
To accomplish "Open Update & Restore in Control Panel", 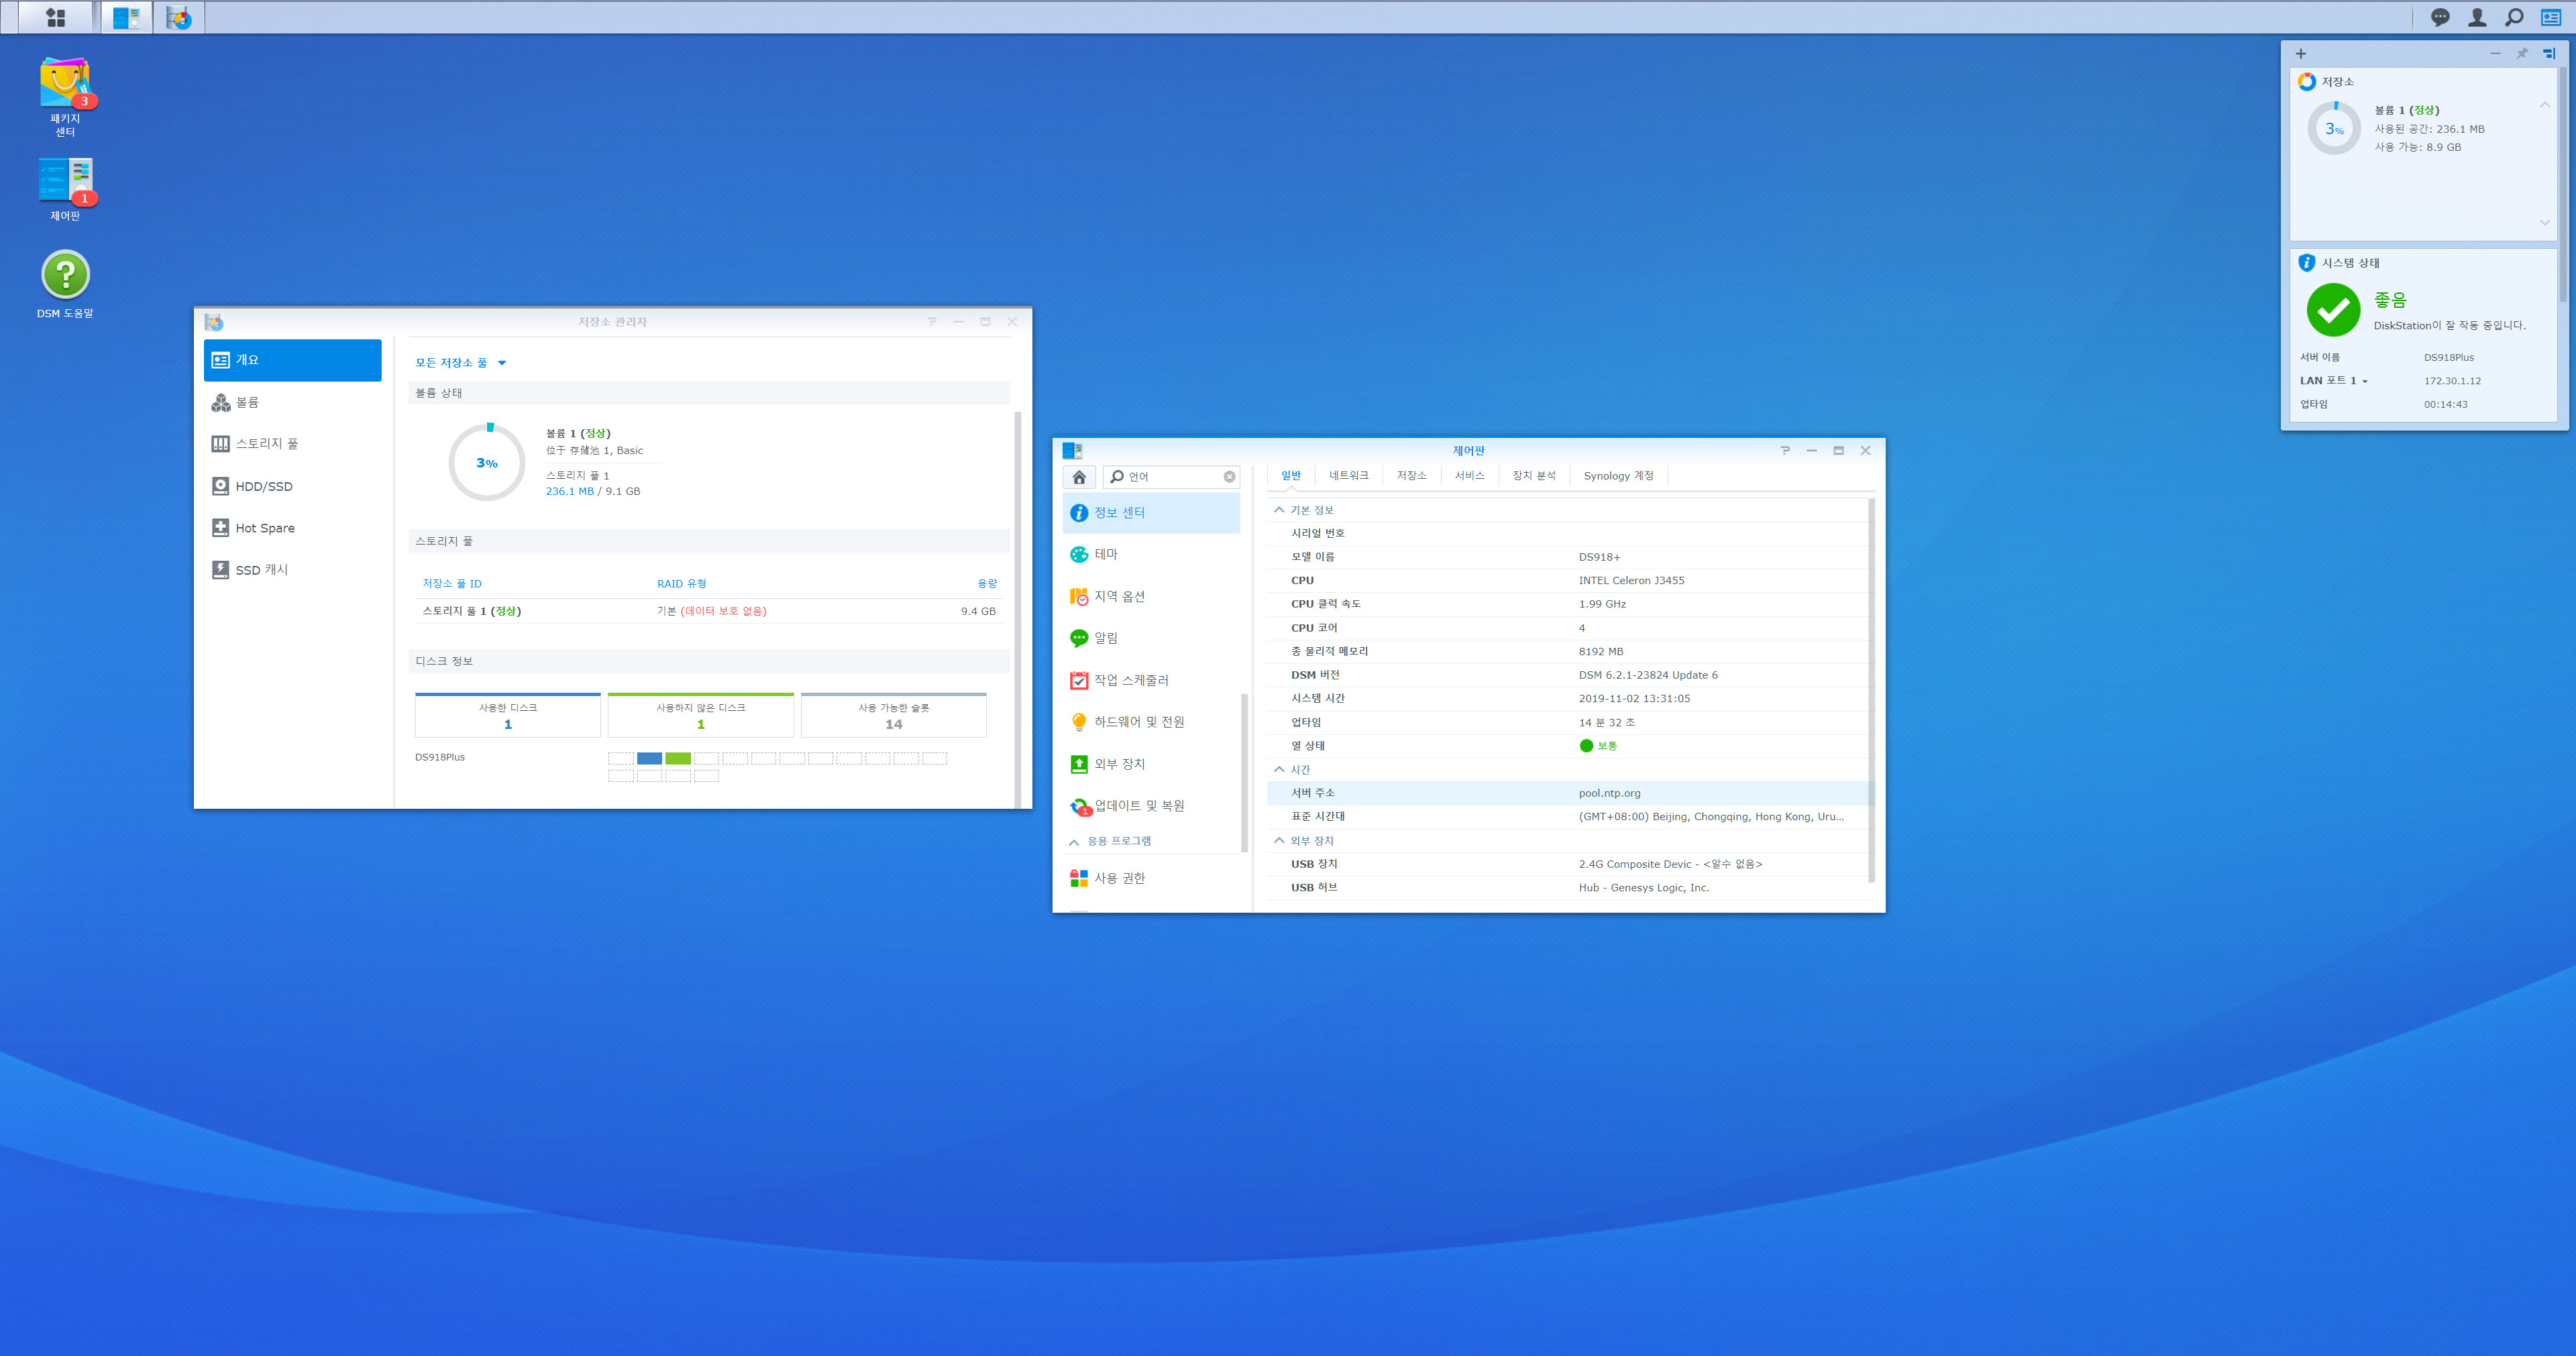I will pyautogui.click(x=1138, y=806).
